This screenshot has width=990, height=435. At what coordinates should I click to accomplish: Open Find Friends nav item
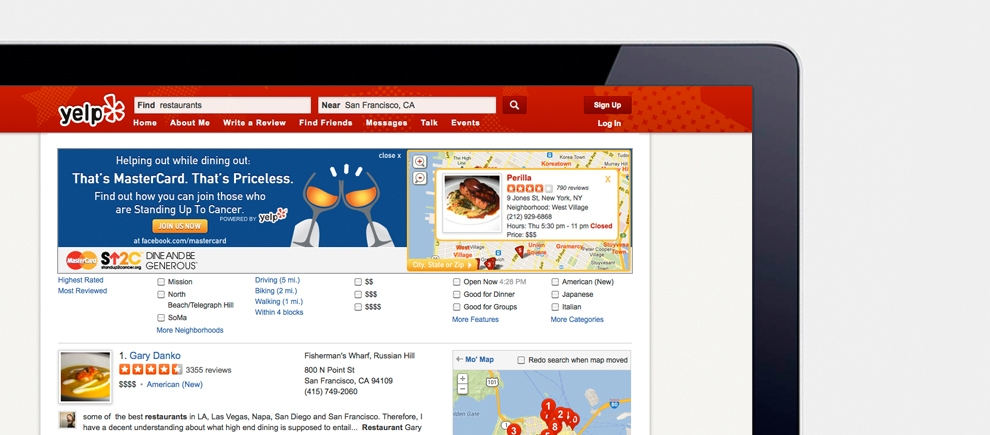[x=326, y=123]
